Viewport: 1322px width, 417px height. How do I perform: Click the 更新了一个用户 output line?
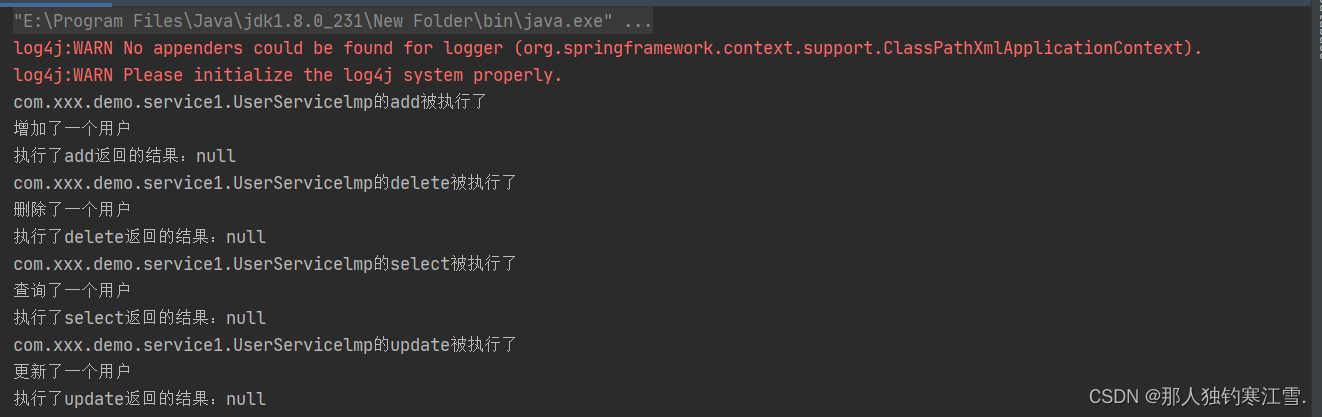[x=72, y=372]
